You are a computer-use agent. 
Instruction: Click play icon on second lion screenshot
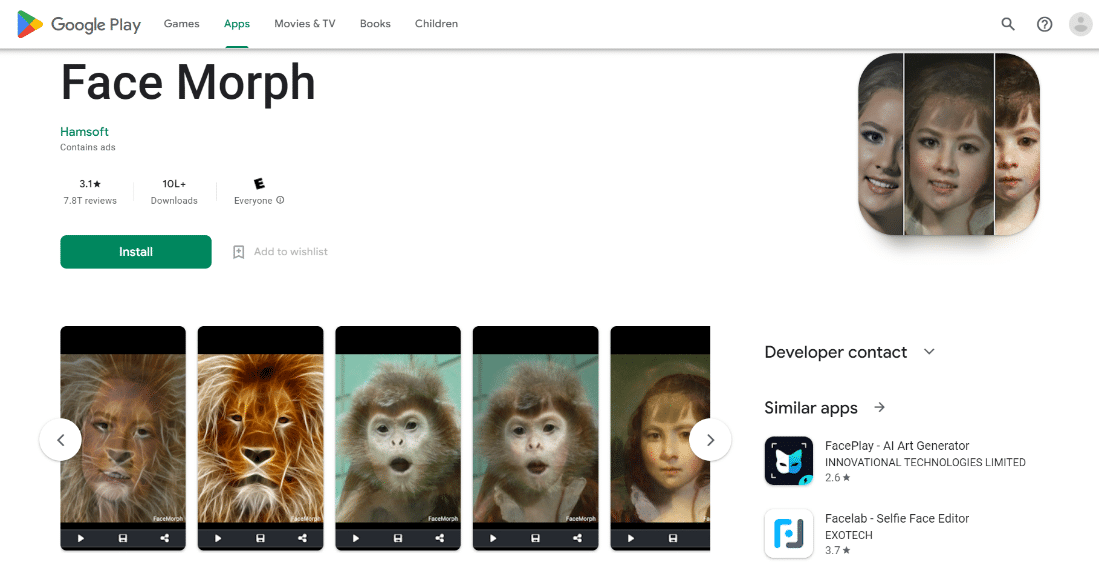(x=218, y=538)
